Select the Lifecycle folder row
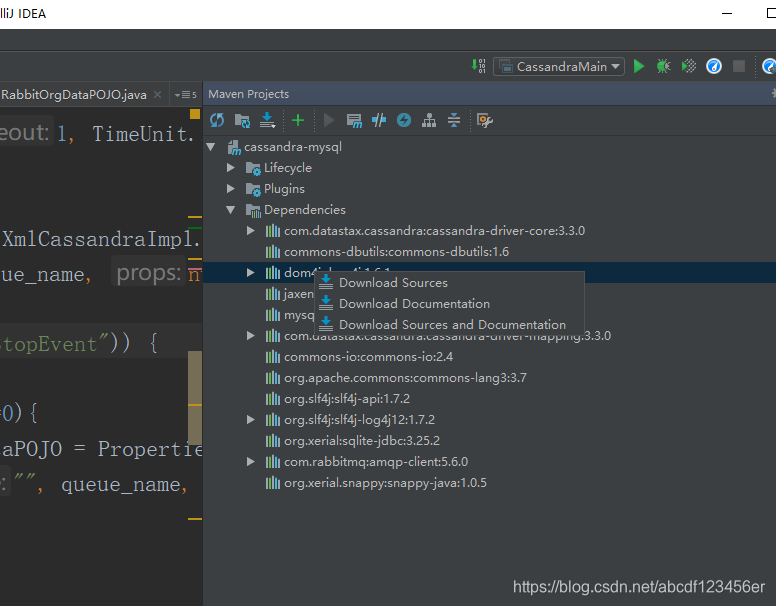Image resolution: width=776 pixels, height=606 pixels. 489,168
